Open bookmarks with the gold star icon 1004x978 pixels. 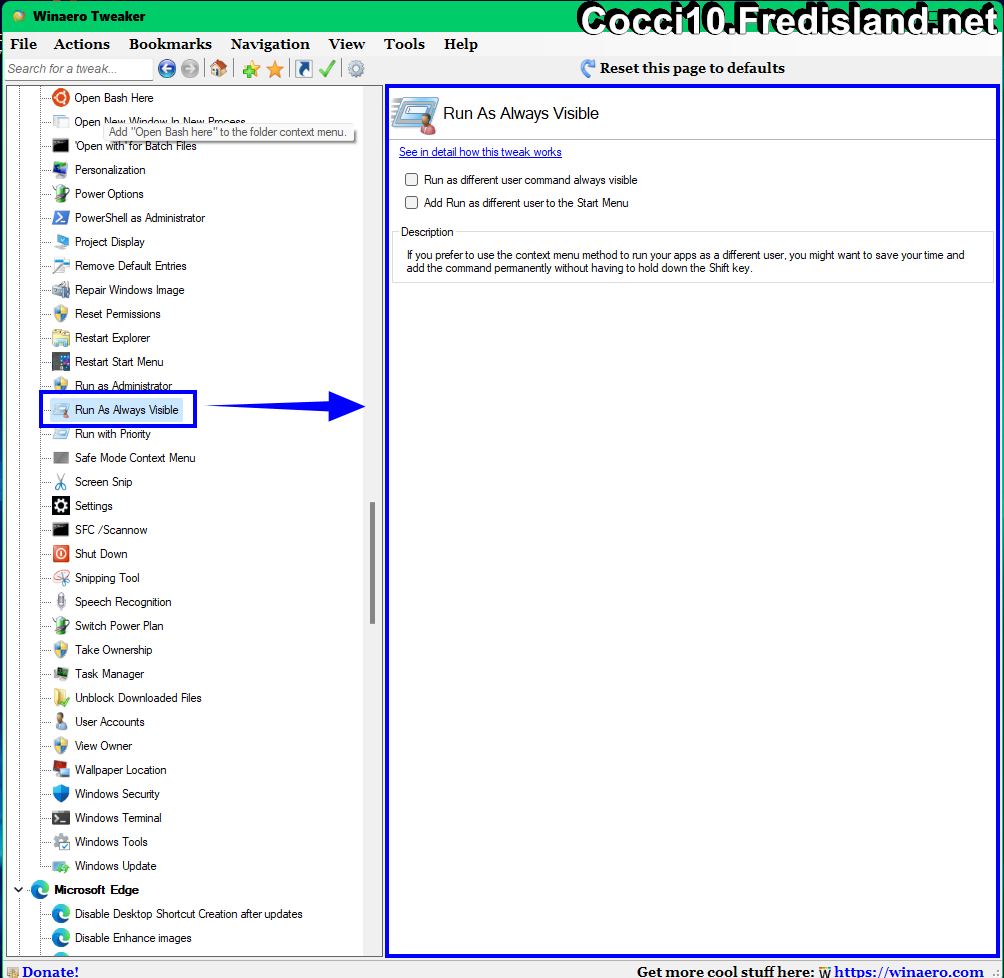tap(275, 69)
